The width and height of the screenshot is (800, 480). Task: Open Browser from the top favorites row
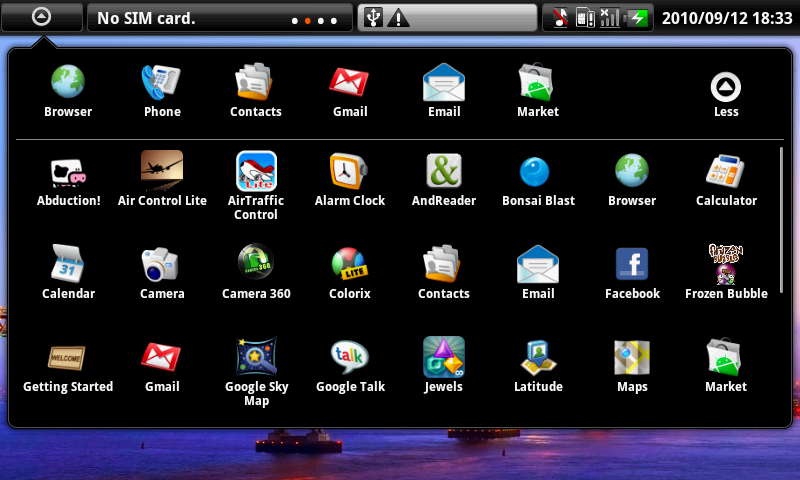(68, 91)
